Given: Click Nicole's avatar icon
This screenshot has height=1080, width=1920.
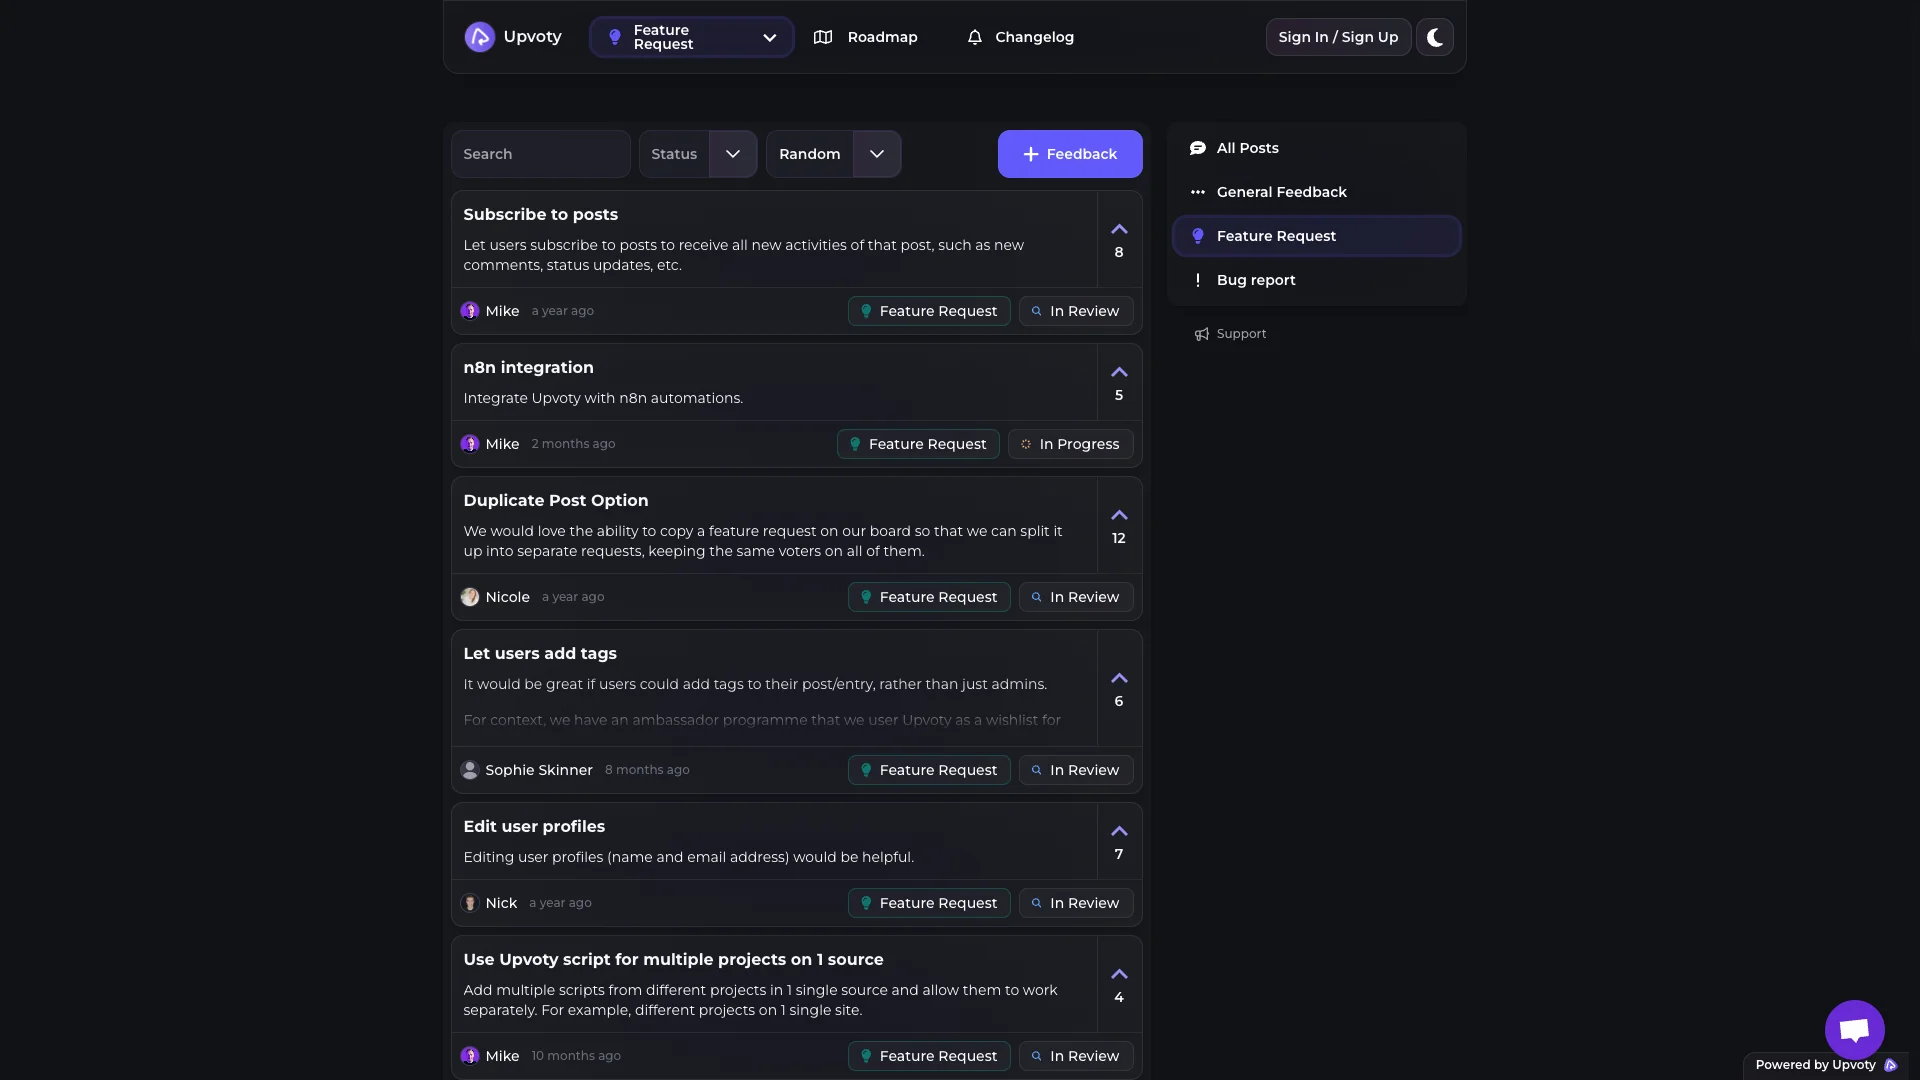Looking at the screenshot, I should (470, 597).
